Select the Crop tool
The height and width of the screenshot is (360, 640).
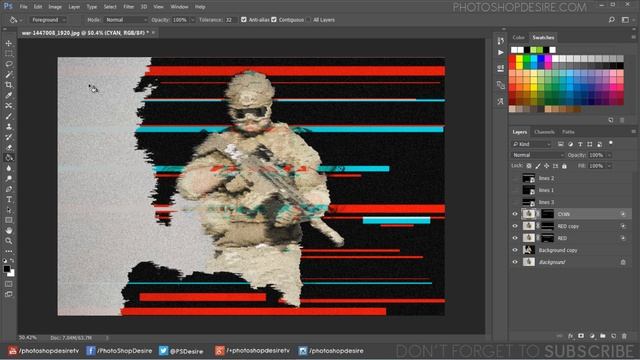coord(9,85)
